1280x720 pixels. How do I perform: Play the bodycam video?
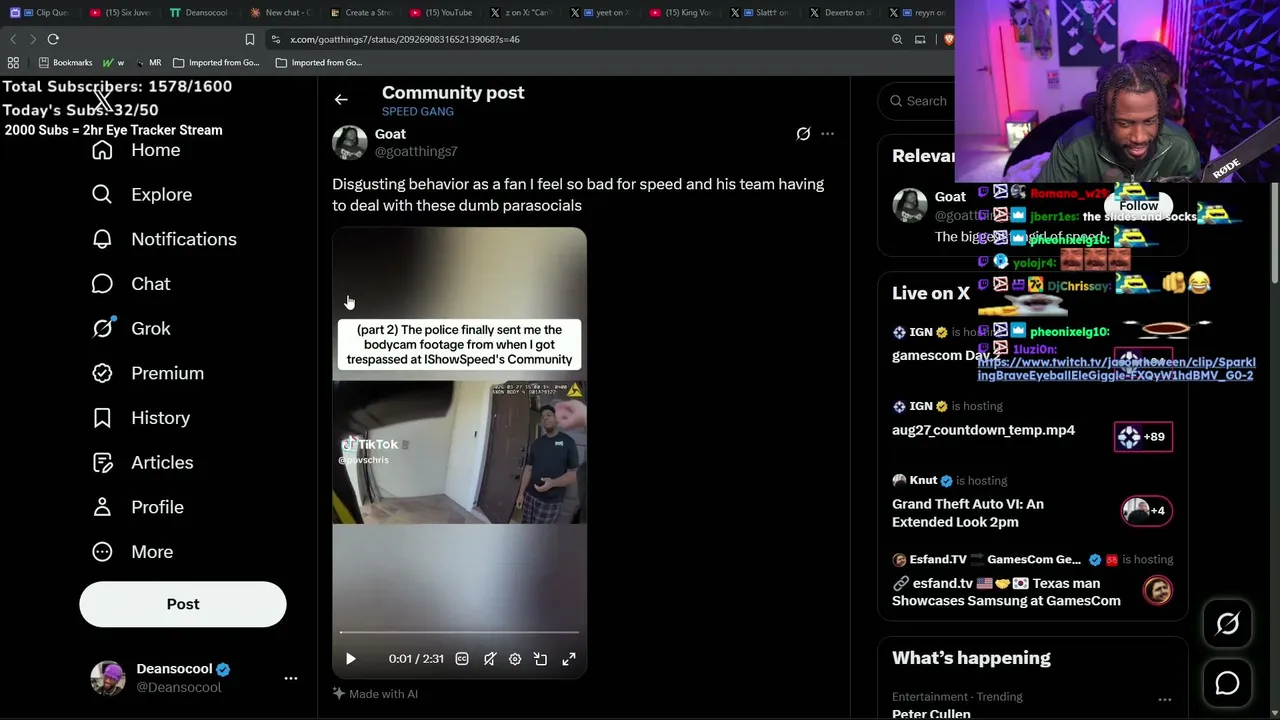tap(351, 659)
